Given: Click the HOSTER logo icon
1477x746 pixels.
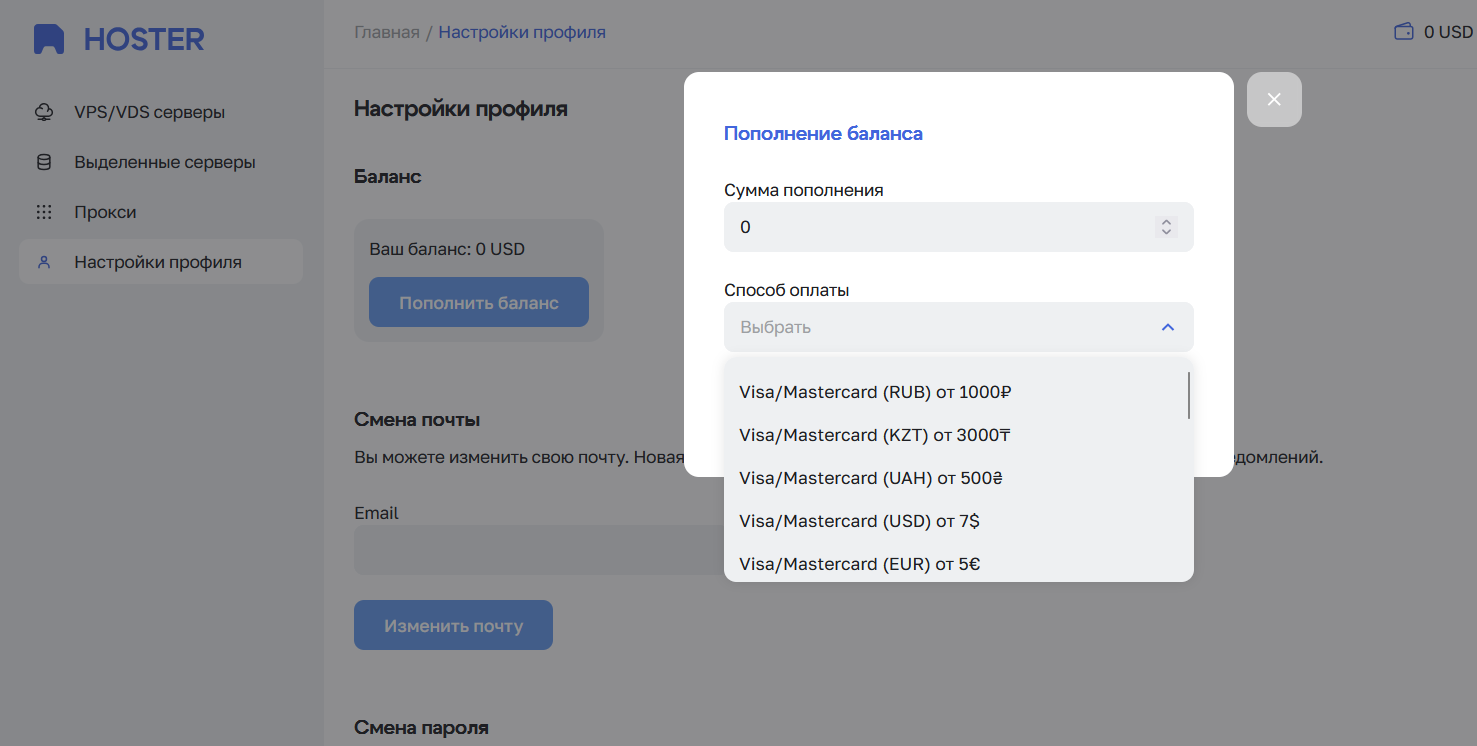Looking at the screenshot, I should pos(48,39).
